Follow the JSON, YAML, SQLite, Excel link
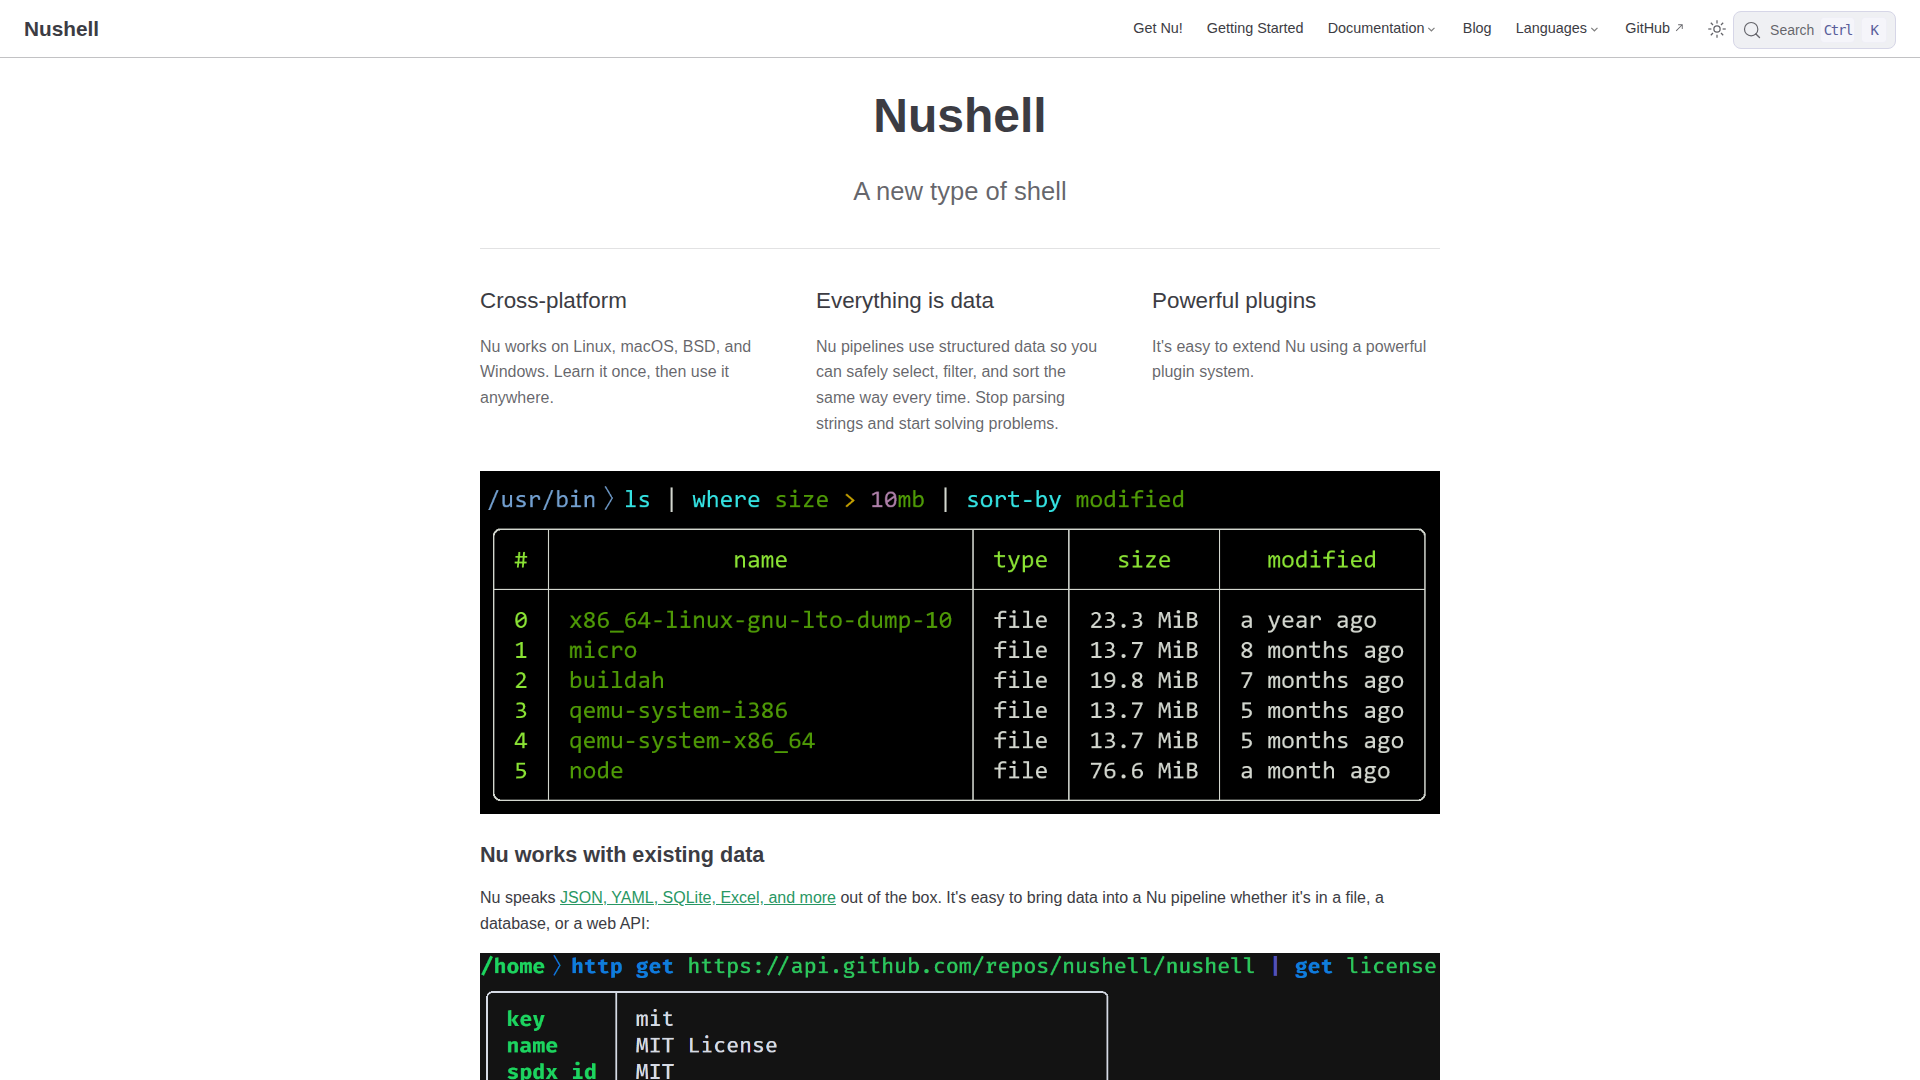This screenshot has height=1080, width=1920. point(697,897)
